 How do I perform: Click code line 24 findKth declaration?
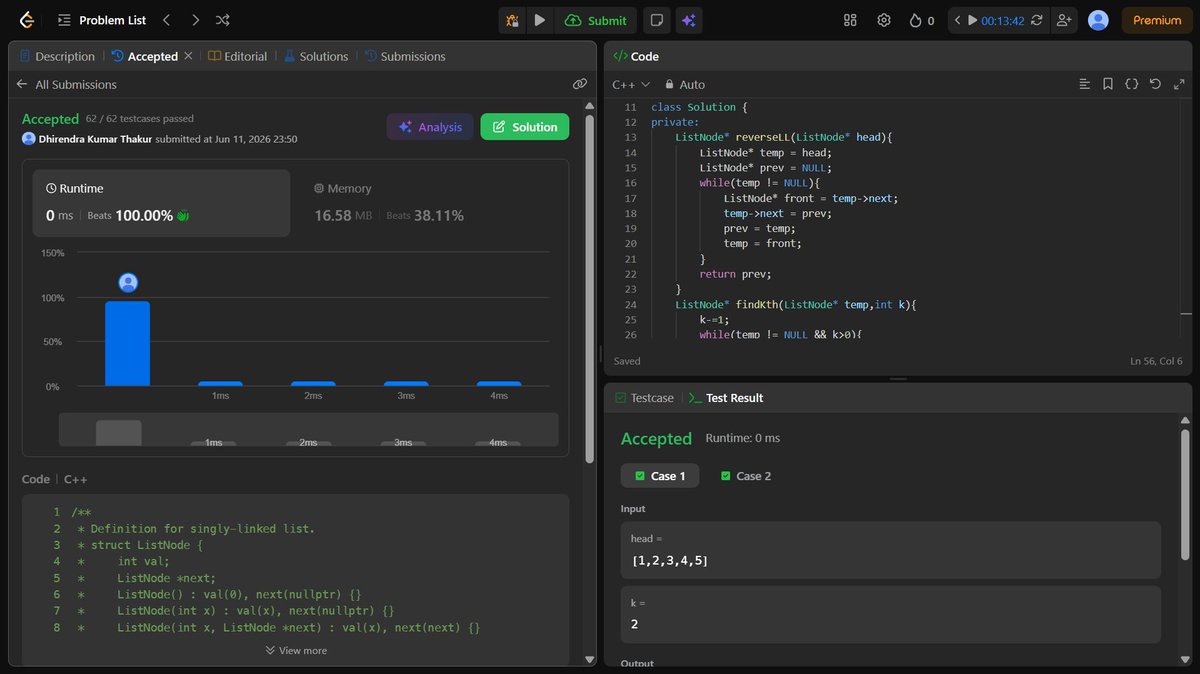tap(795, 304)
